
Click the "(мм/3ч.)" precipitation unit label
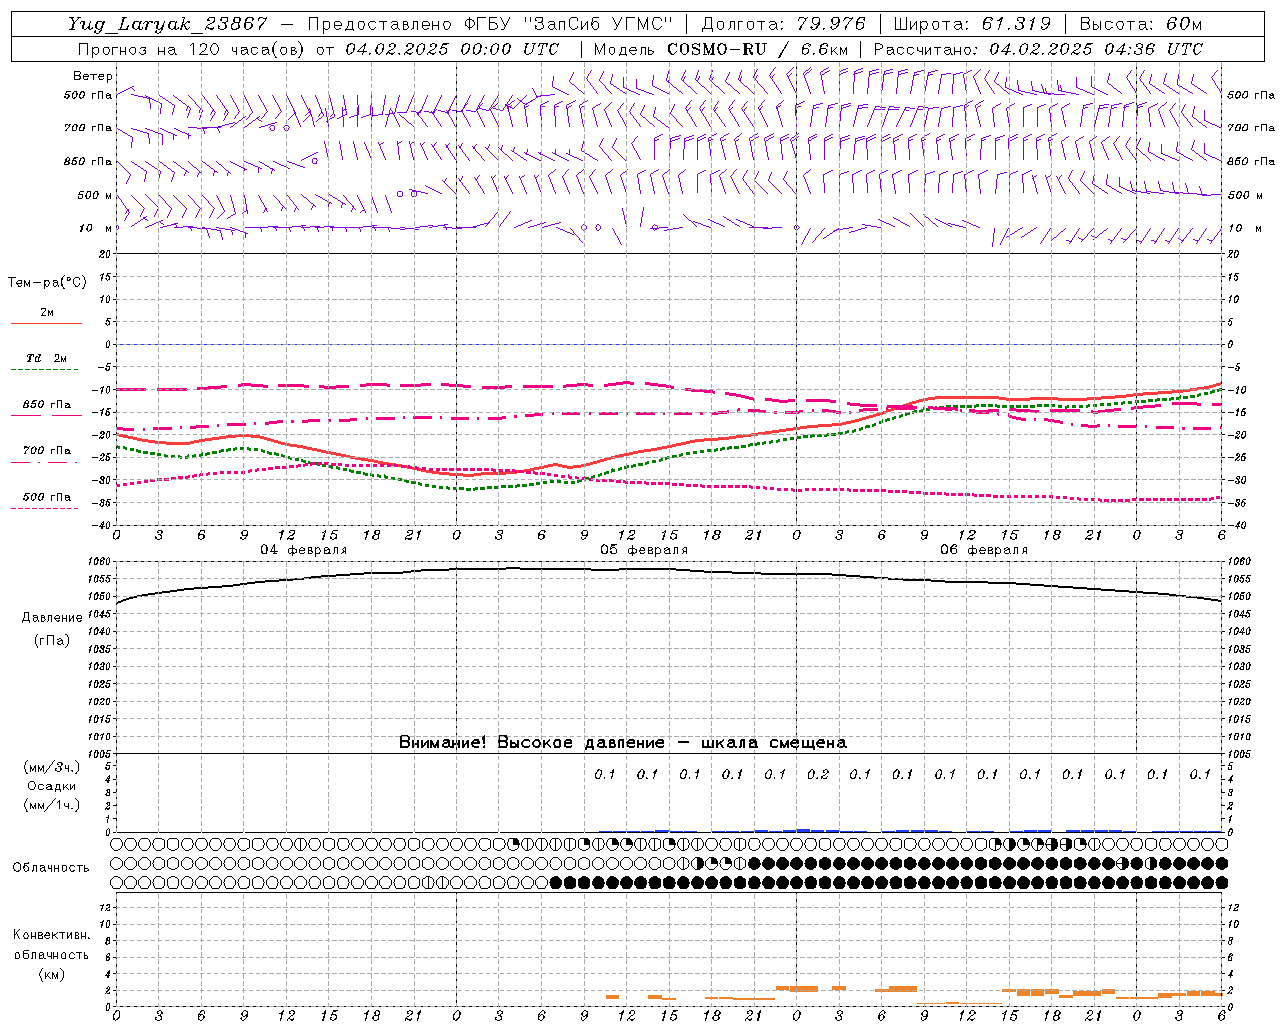click(x=52, y=767)
